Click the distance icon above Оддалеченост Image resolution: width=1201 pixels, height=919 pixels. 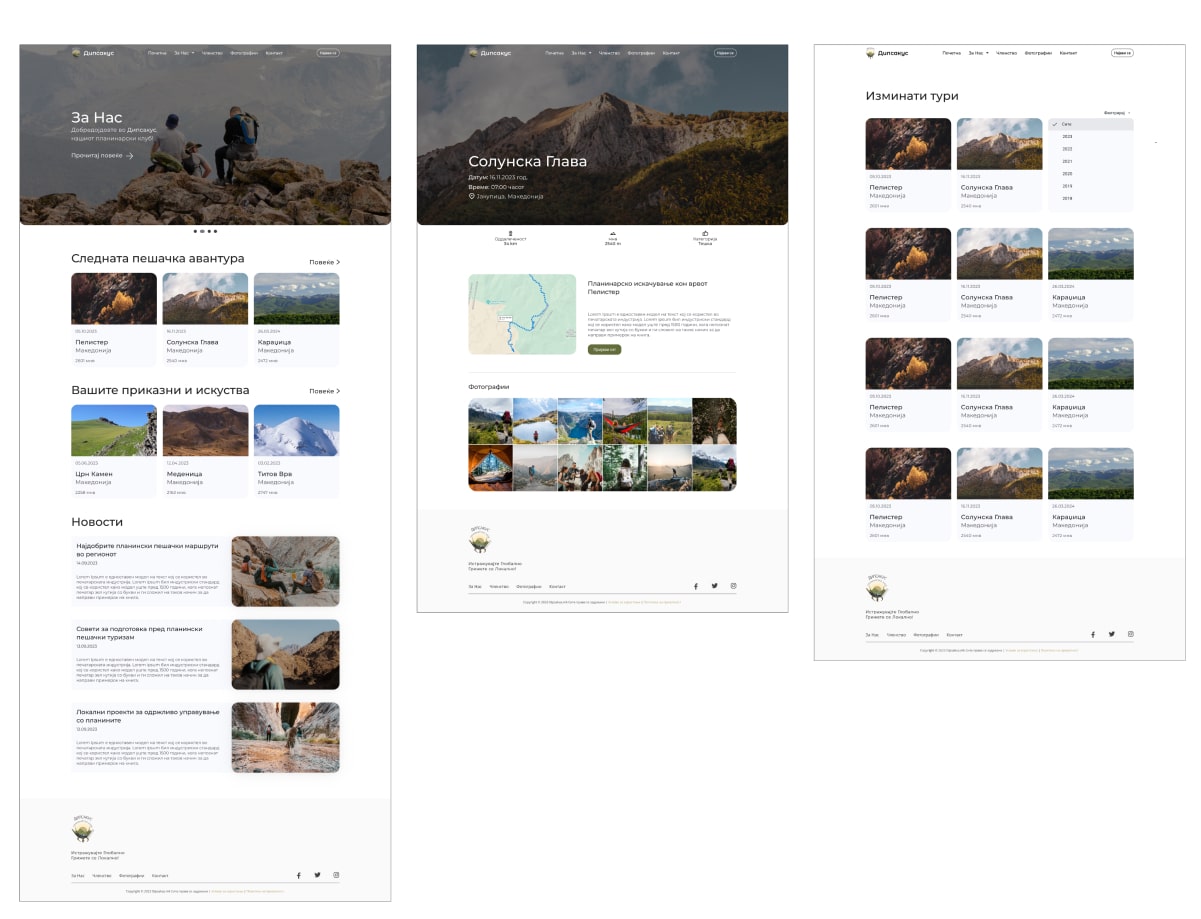(x=510, y=233)
